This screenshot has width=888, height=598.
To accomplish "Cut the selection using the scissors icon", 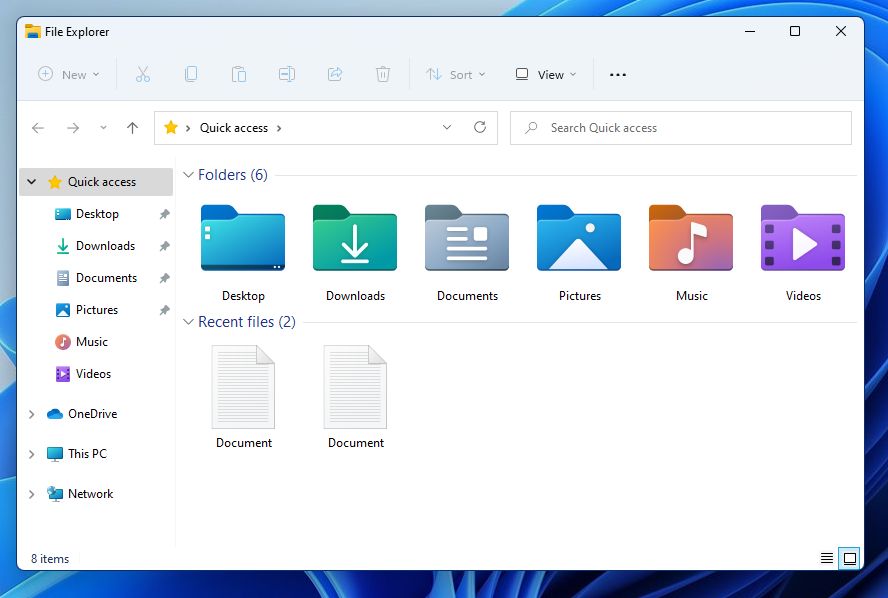I will tap(142, 74).
